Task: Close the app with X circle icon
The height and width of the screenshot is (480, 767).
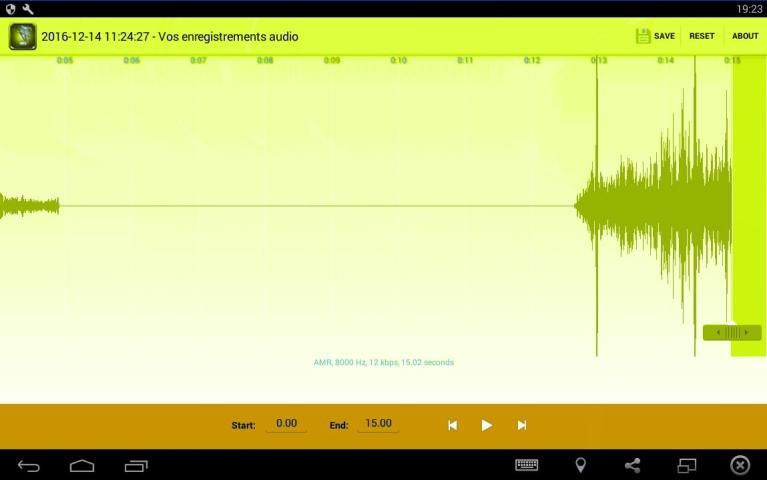Action: point(740,465)
